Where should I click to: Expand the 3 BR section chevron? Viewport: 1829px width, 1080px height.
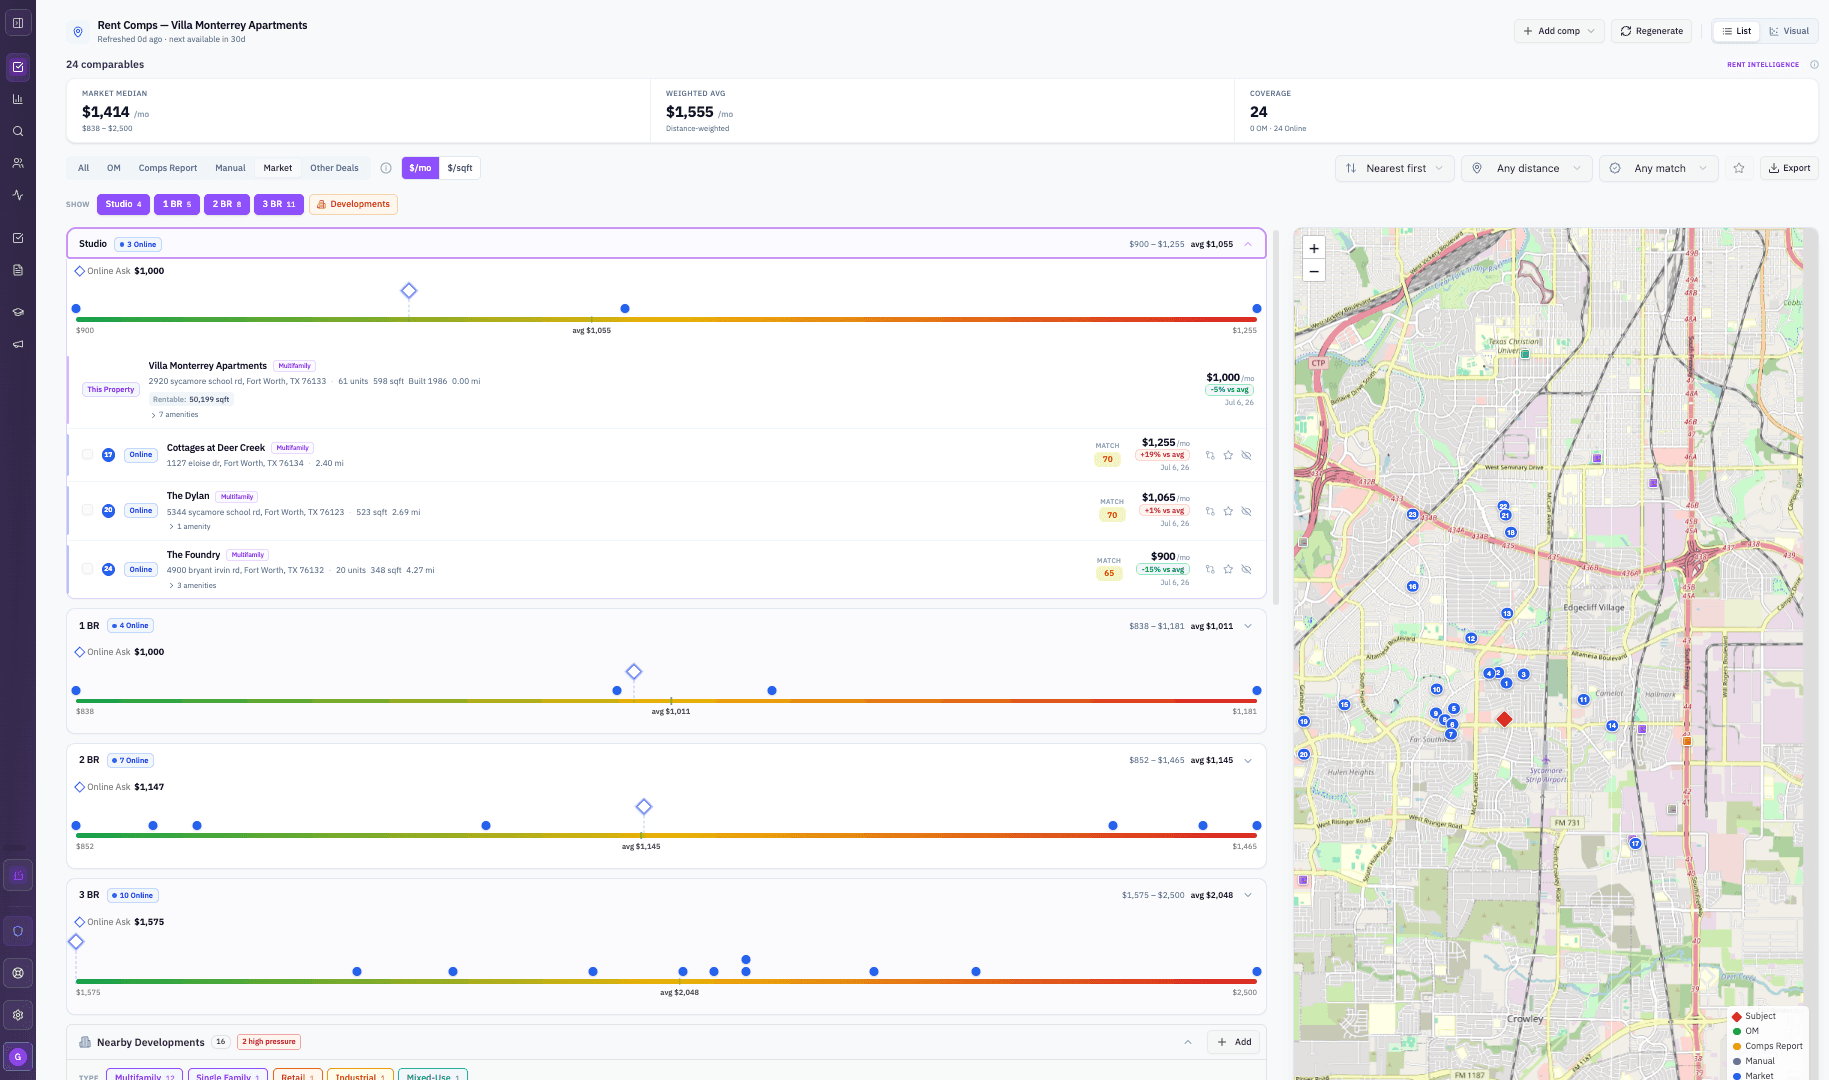pos(1248,895)
